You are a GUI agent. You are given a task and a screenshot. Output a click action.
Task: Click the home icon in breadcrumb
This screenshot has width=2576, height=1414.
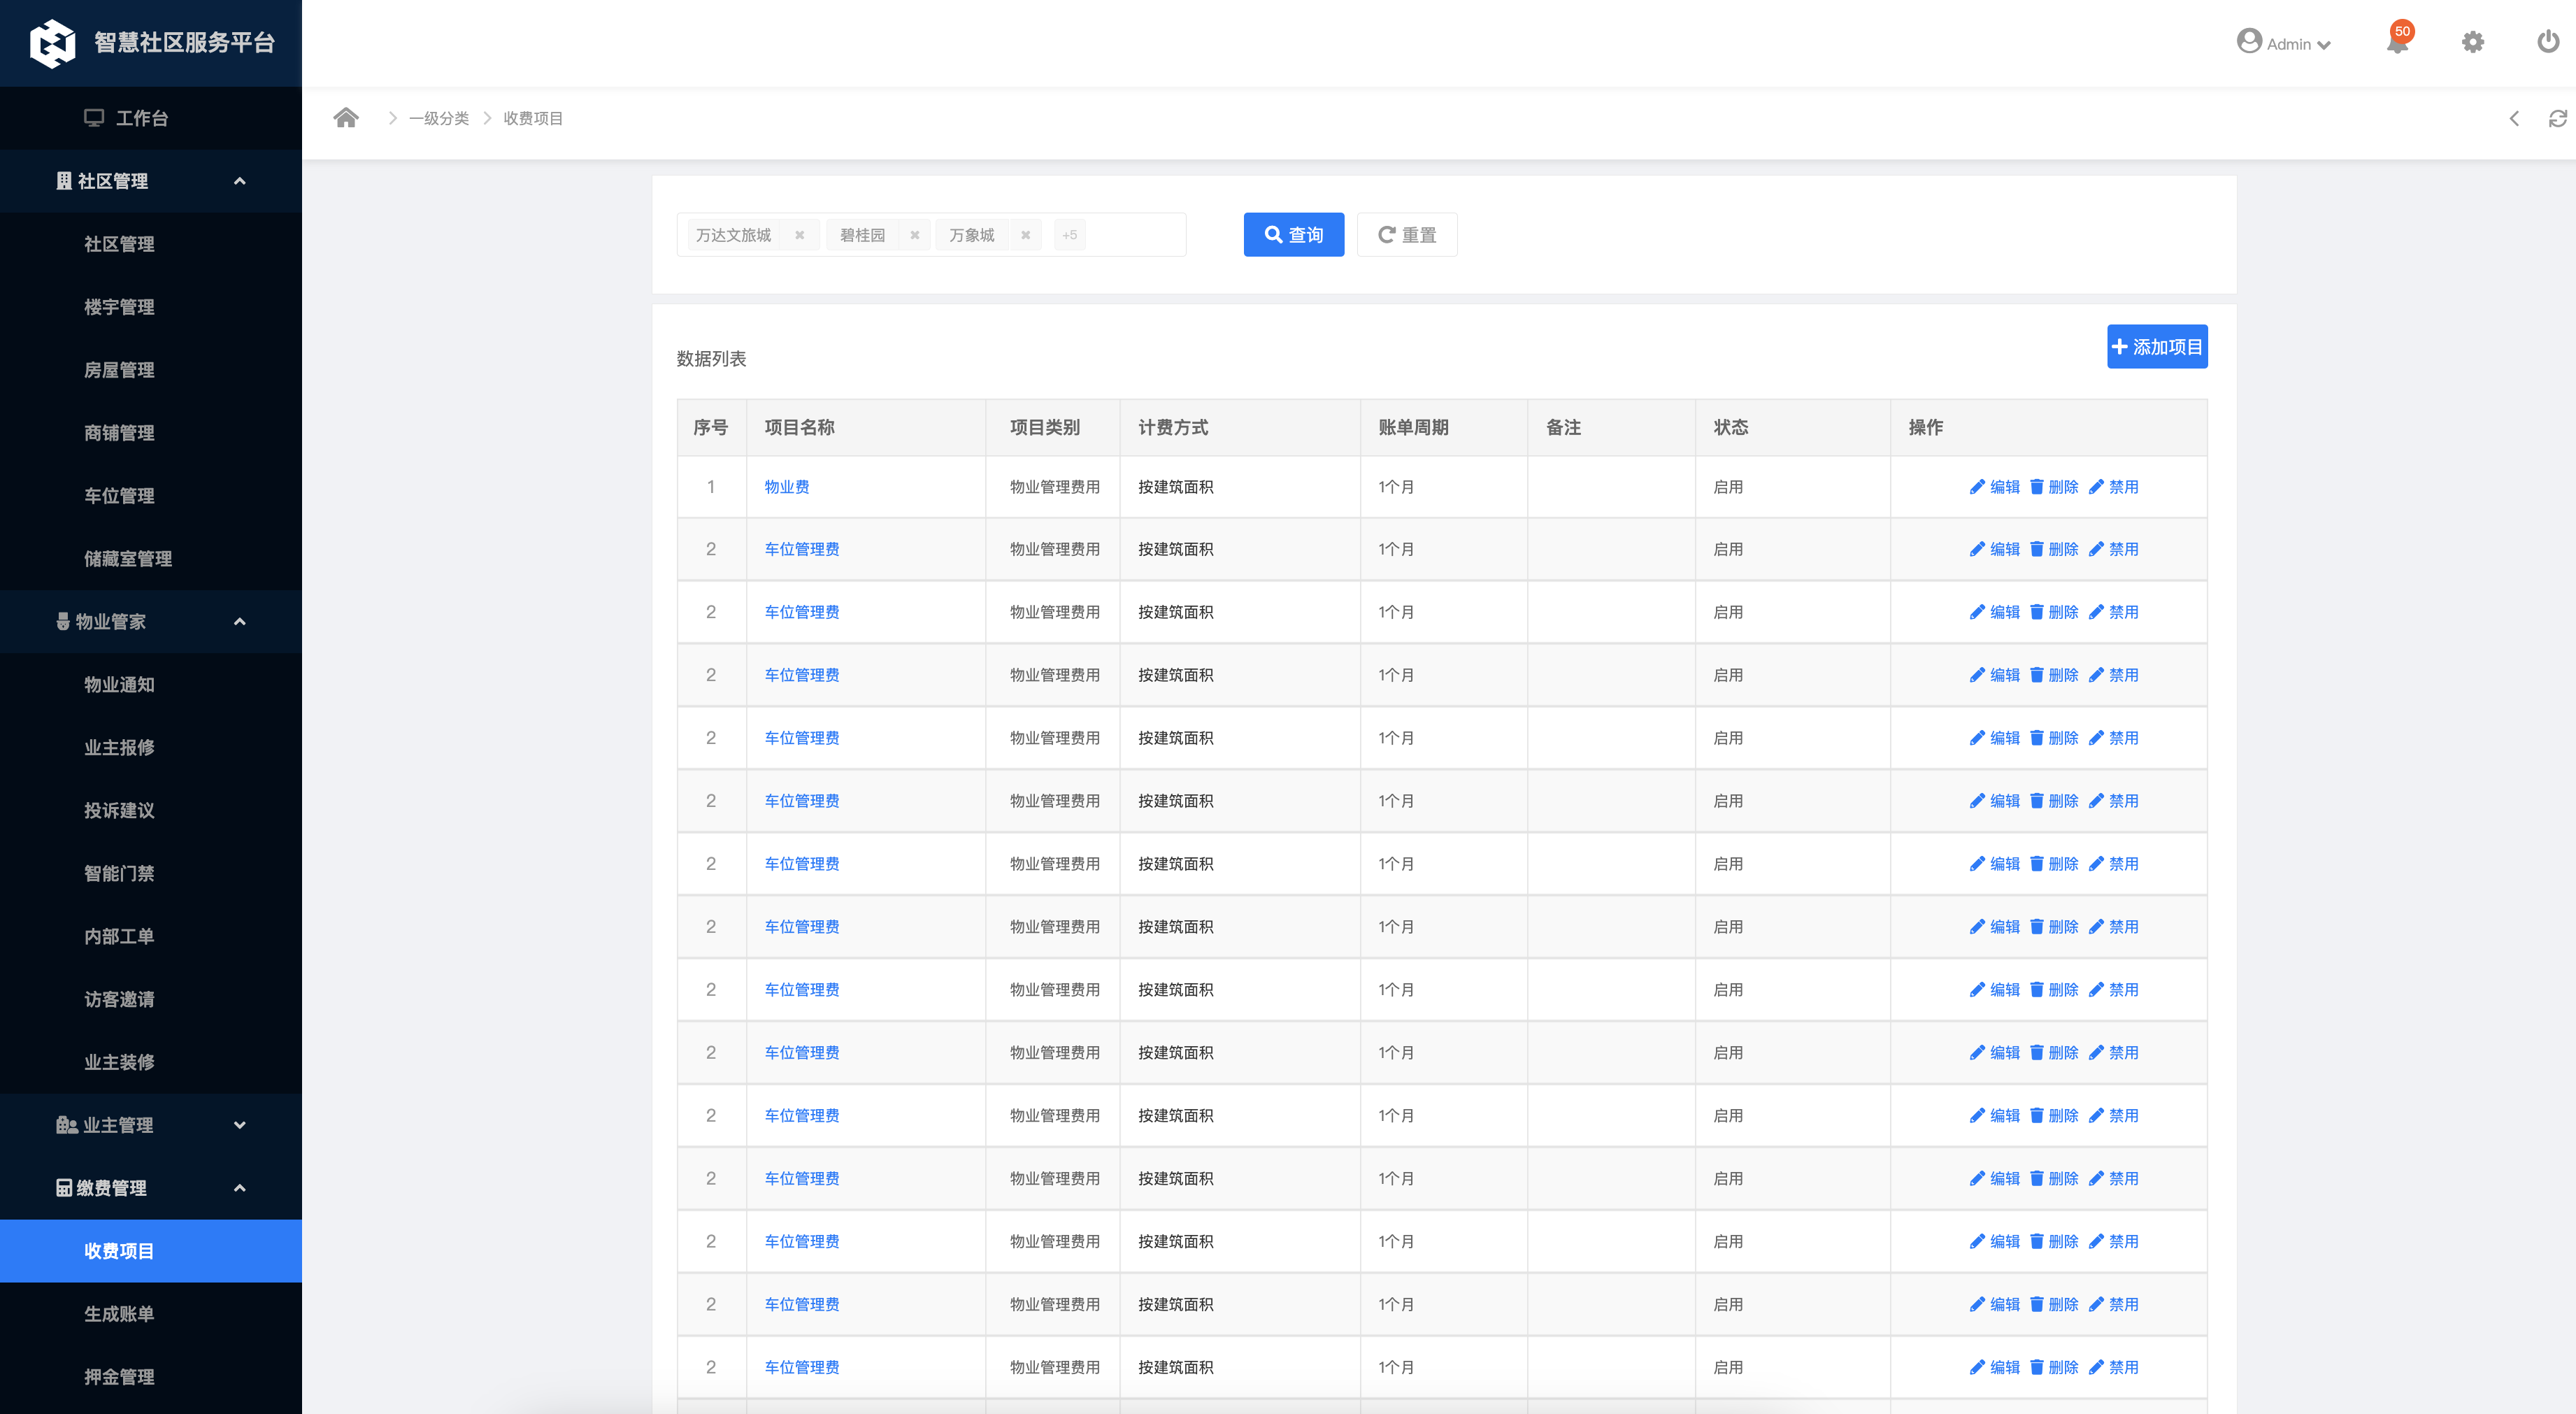coord(346,118)
